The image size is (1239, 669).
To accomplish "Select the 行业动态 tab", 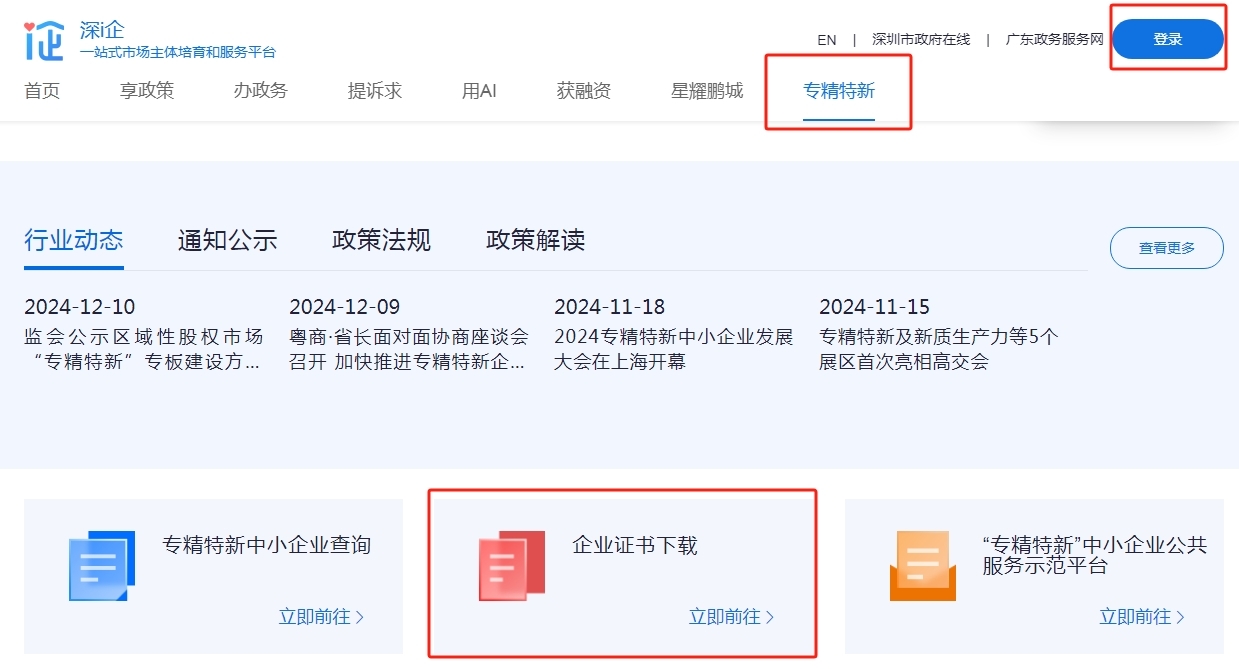I will pos(74,241).
